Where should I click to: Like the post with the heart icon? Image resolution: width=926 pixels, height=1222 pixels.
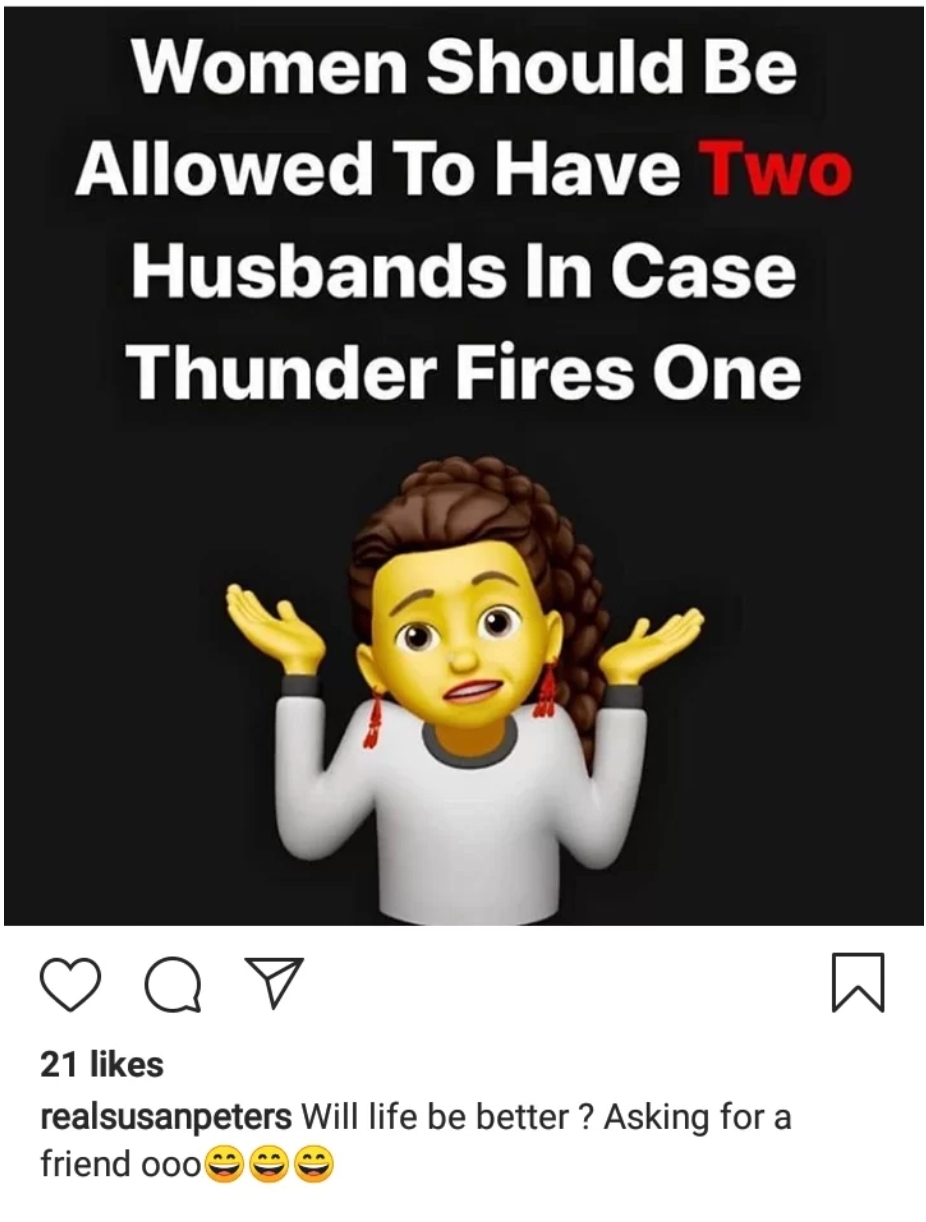70,985
